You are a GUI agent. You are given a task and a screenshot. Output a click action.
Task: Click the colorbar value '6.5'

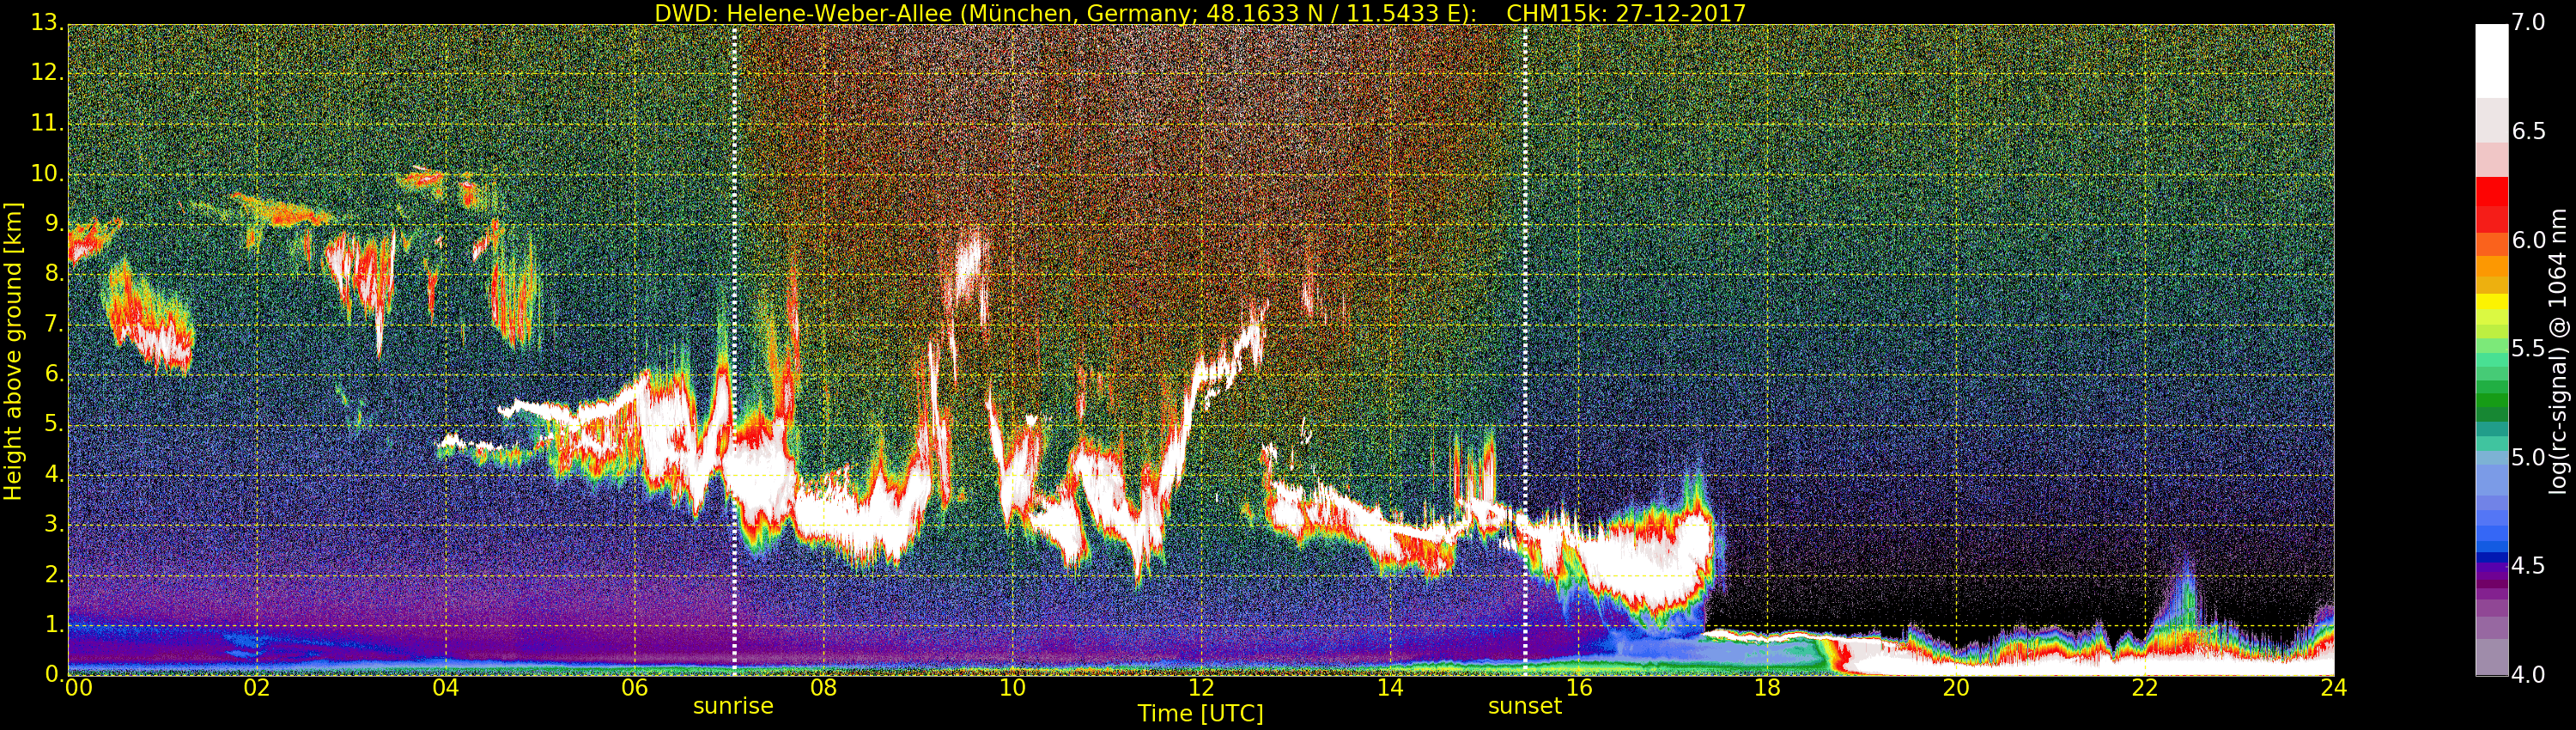2529,131
